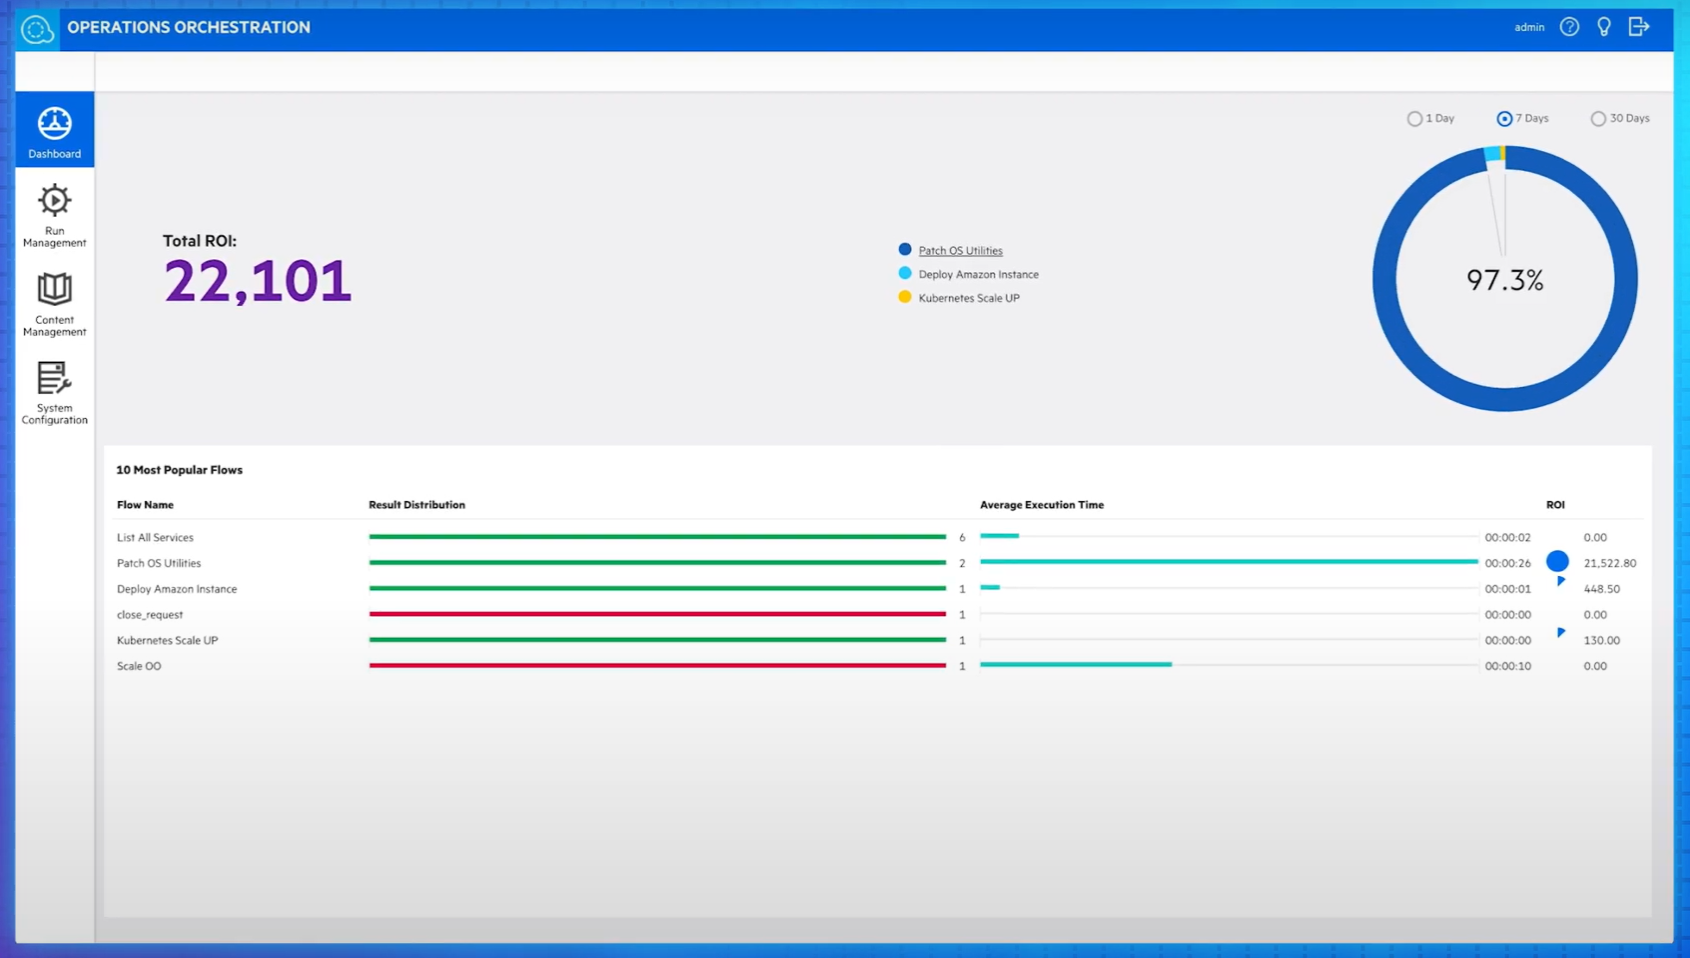
Task: Click the Operations Orchestration cloud logo
Action: [36, 27]
